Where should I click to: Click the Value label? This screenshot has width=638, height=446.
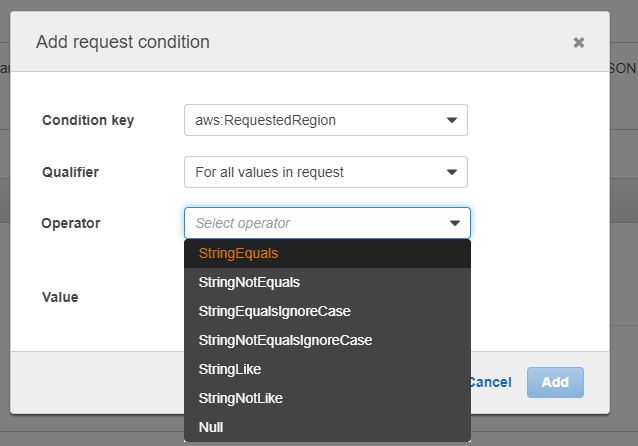(x=60, y=297)
